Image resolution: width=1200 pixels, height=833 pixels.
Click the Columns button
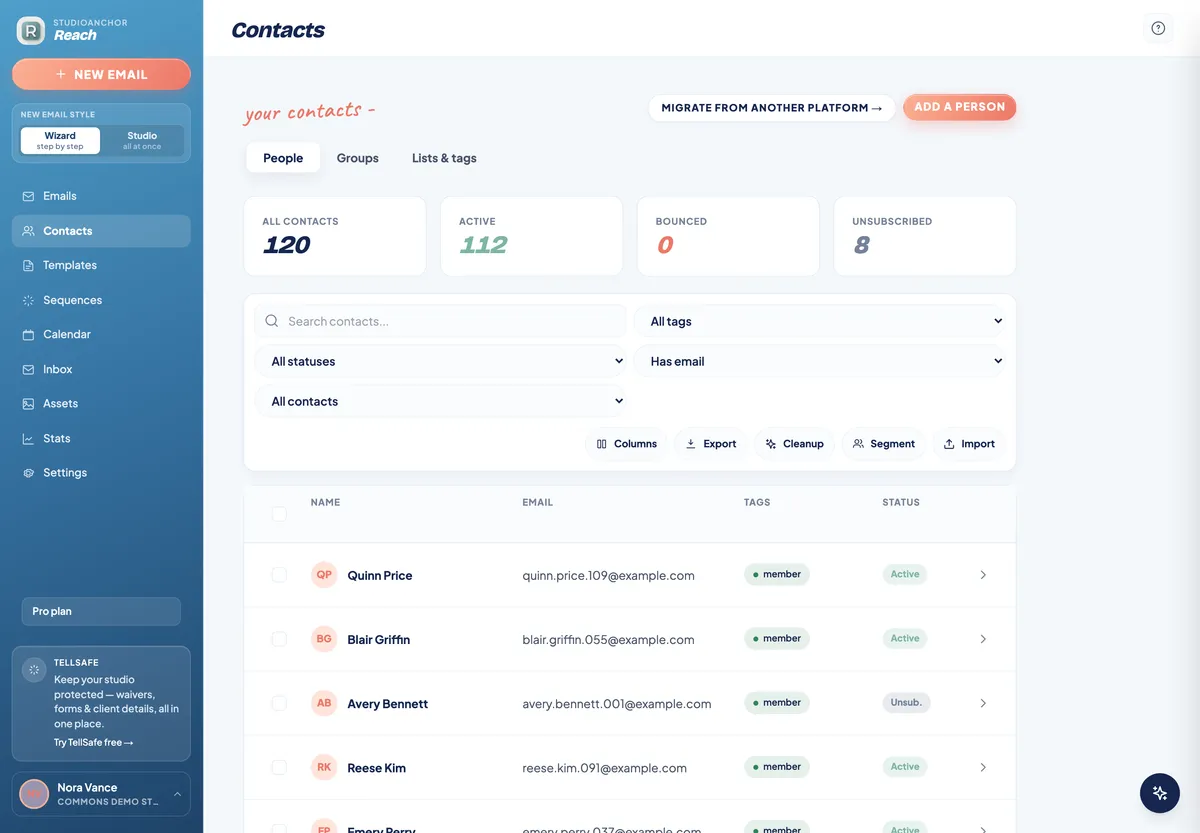[x=626, y=444]
